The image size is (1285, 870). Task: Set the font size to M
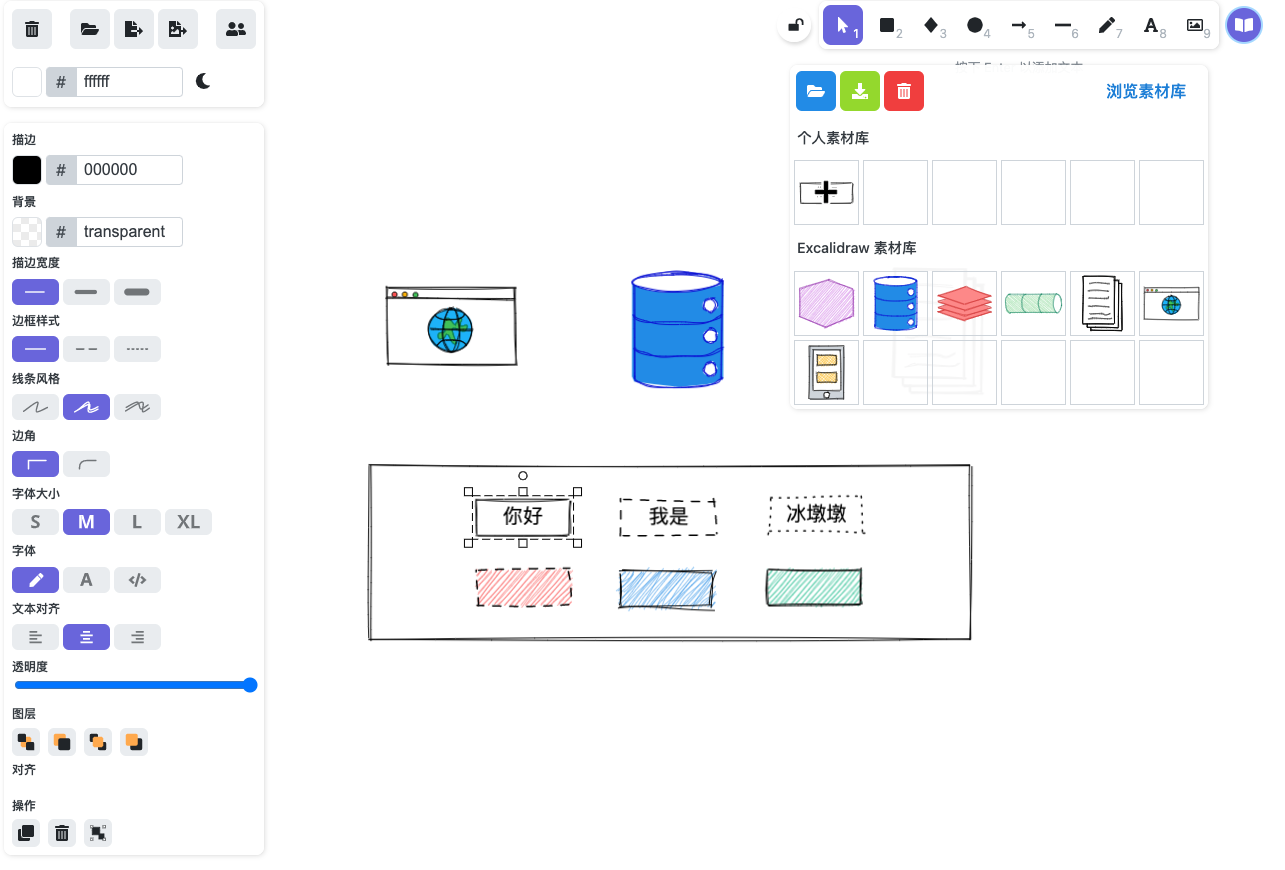pyautogui.click(x=86, y=522)
